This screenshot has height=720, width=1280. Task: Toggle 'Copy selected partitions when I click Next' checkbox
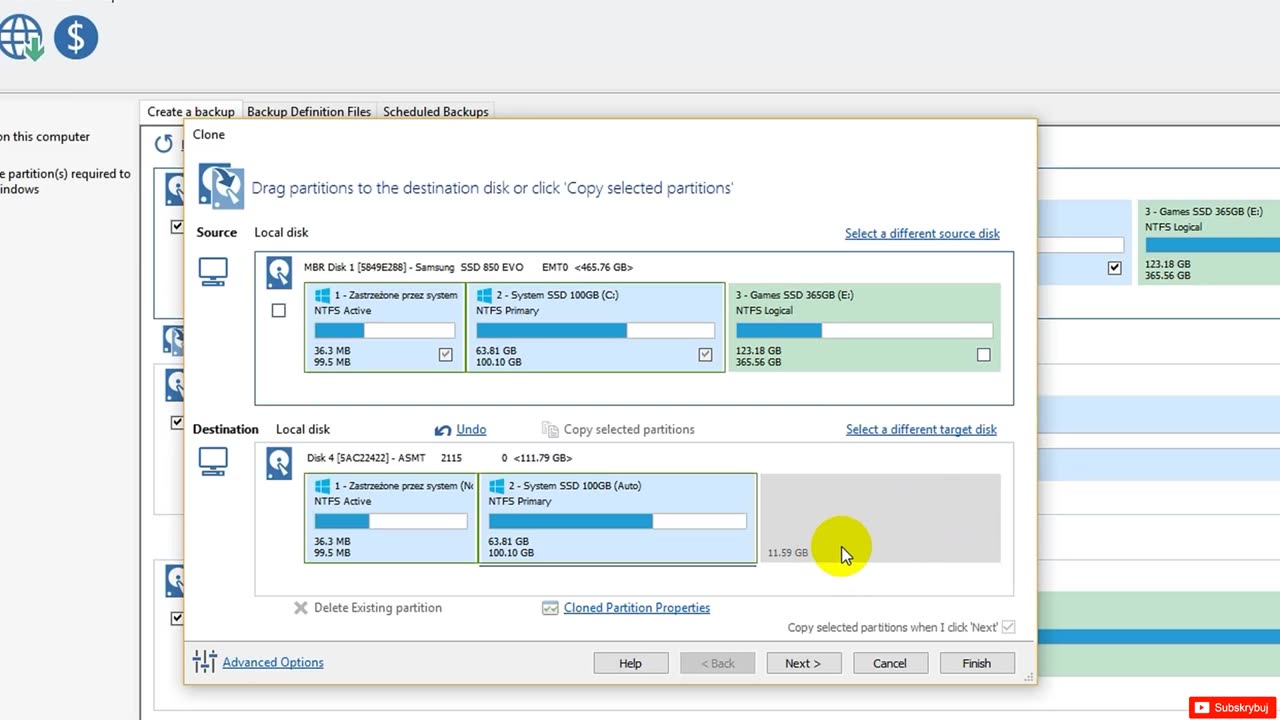(x=1008, y=627)
